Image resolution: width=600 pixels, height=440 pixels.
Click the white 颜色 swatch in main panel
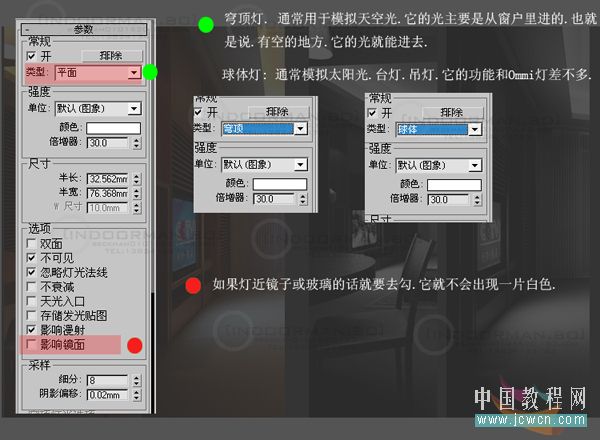(x=113, y=128)
